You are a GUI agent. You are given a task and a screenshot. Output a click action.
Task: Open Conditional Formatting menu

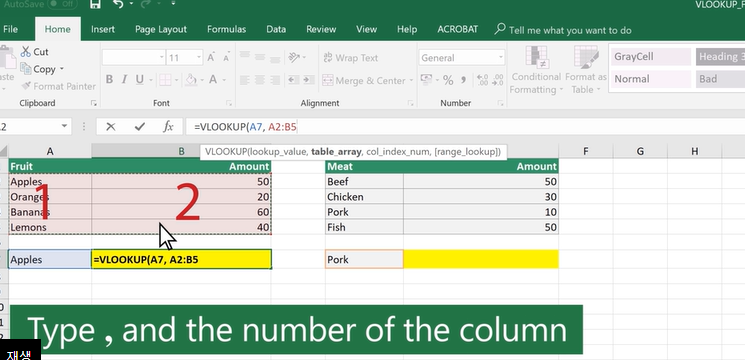coord(536,70)
